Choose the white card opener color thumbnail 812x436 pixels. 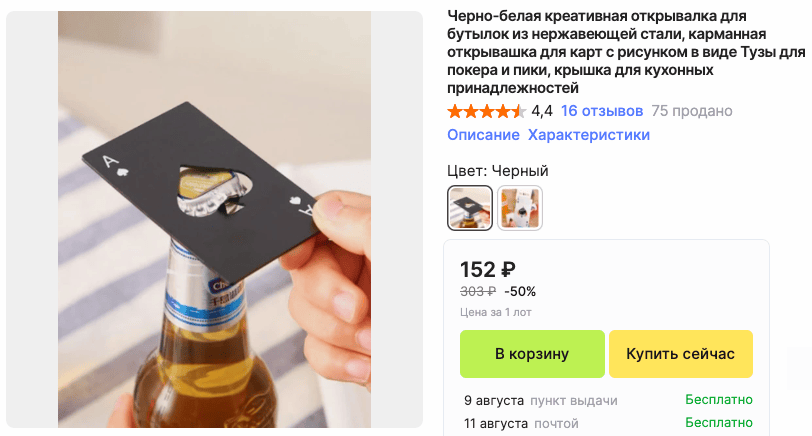click(x=520, y=208)
